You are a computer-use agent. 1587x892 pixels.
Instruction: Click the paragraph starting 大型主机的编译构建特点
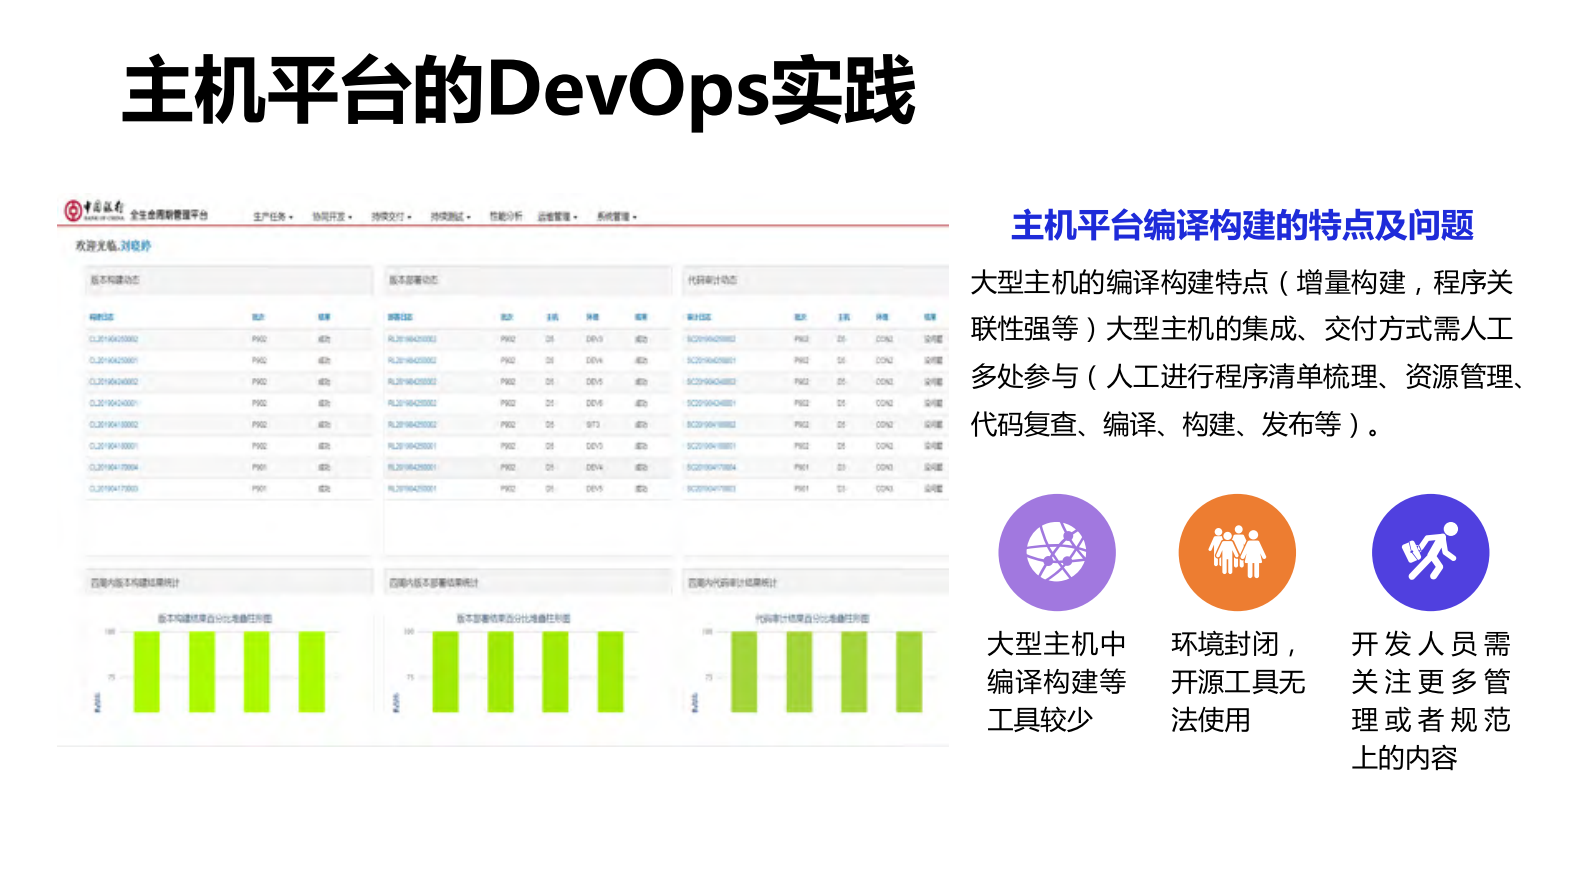pos(1246,354)
